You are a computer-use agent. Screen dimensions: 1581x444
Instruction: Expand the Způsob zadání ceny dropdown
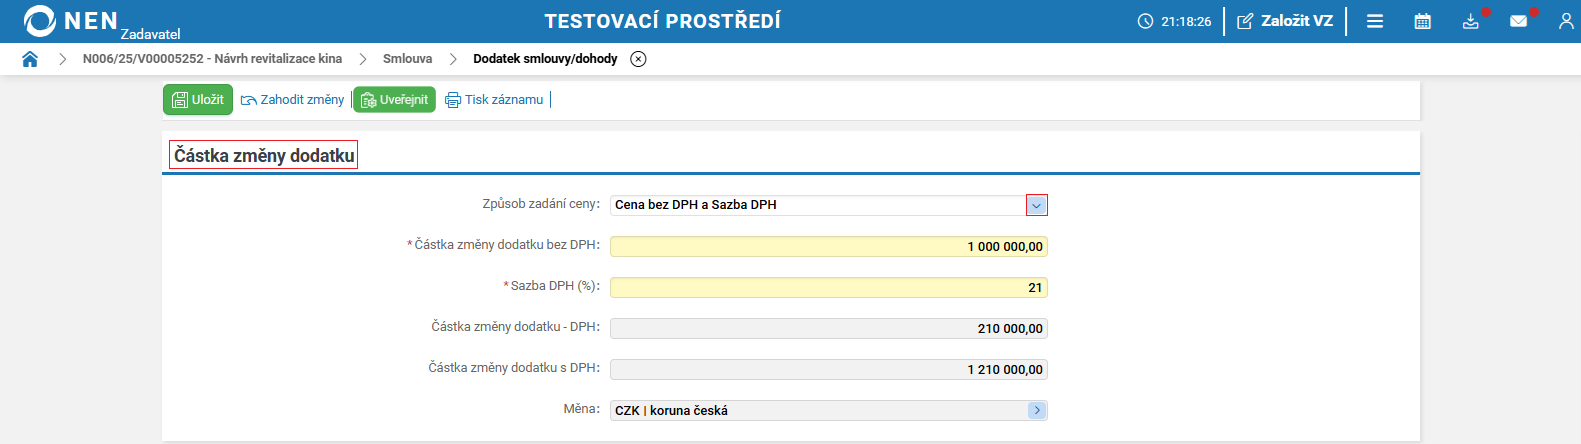[1037, 205]
